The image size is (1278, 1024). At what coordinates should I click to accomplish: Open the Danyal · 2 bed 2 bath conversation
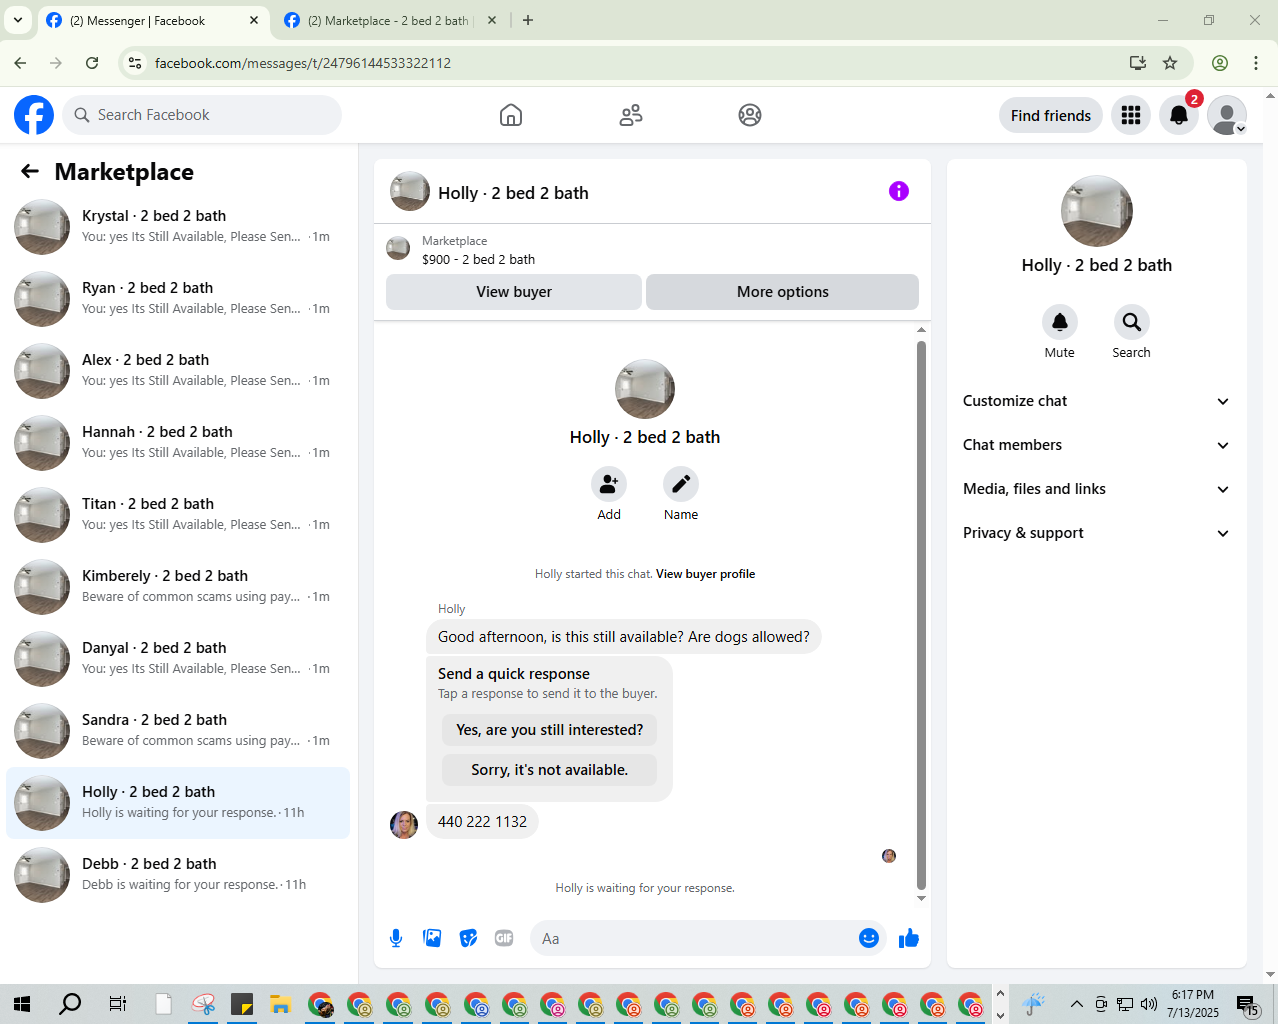tap(178, 659)
